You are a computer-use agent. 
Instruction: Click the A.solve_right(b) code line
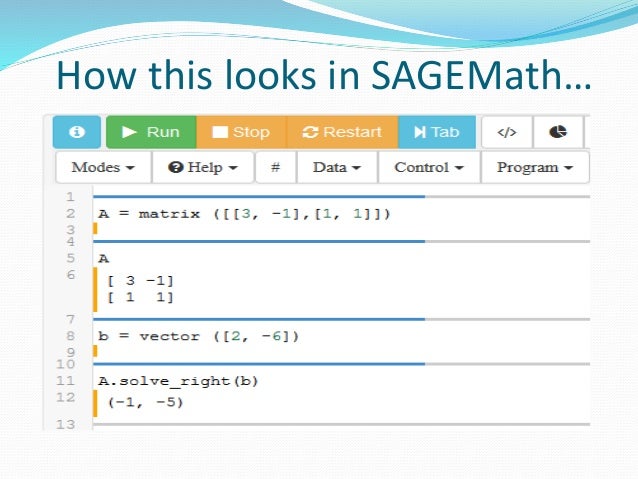click(x=178, y=381)
